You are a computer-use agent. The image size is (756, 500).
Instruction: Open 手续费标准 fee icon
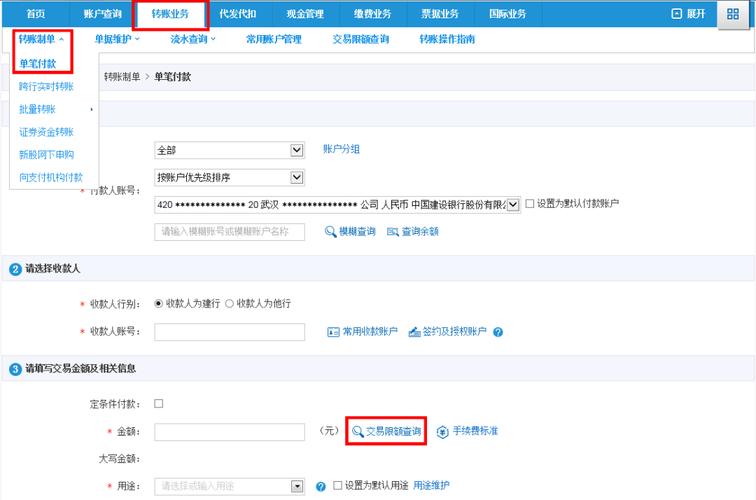[442, 432]
